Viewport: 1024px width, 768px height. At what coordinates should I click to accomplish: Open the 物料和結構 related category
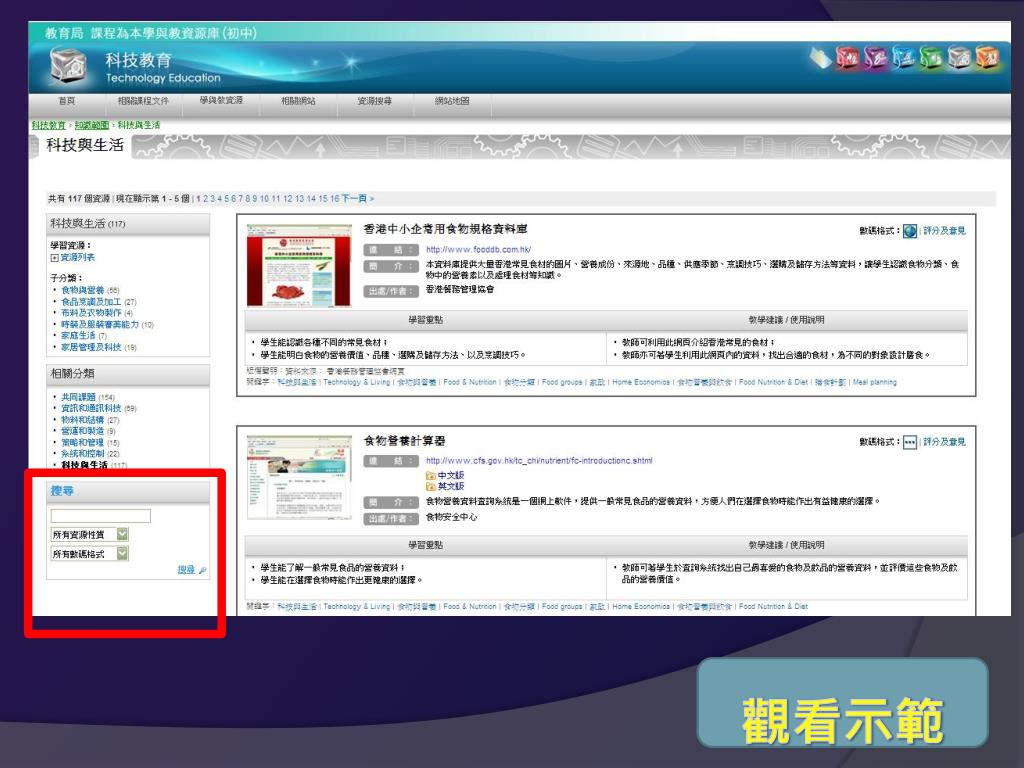click(x=82, y=420)
